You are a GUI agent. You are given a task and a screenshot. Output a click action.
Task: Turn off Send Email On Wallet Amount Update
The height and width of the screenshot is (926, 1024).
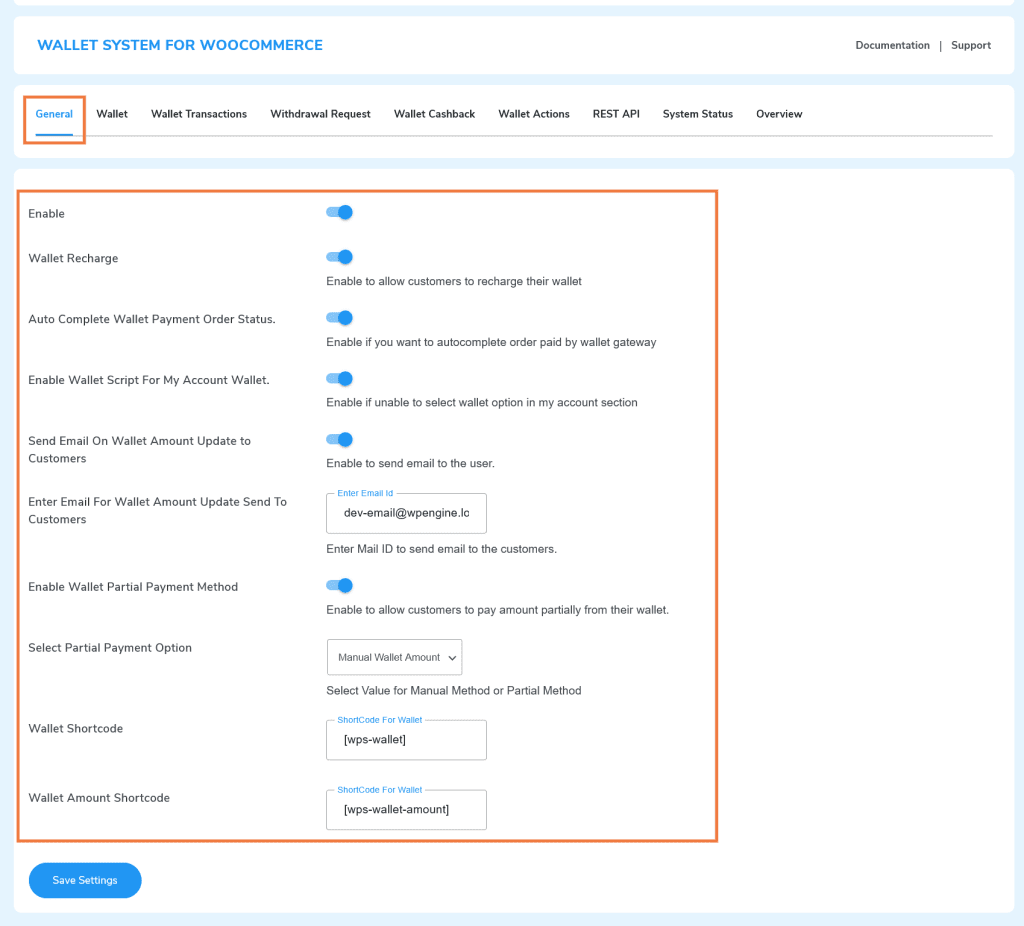(x=339, y=440)
